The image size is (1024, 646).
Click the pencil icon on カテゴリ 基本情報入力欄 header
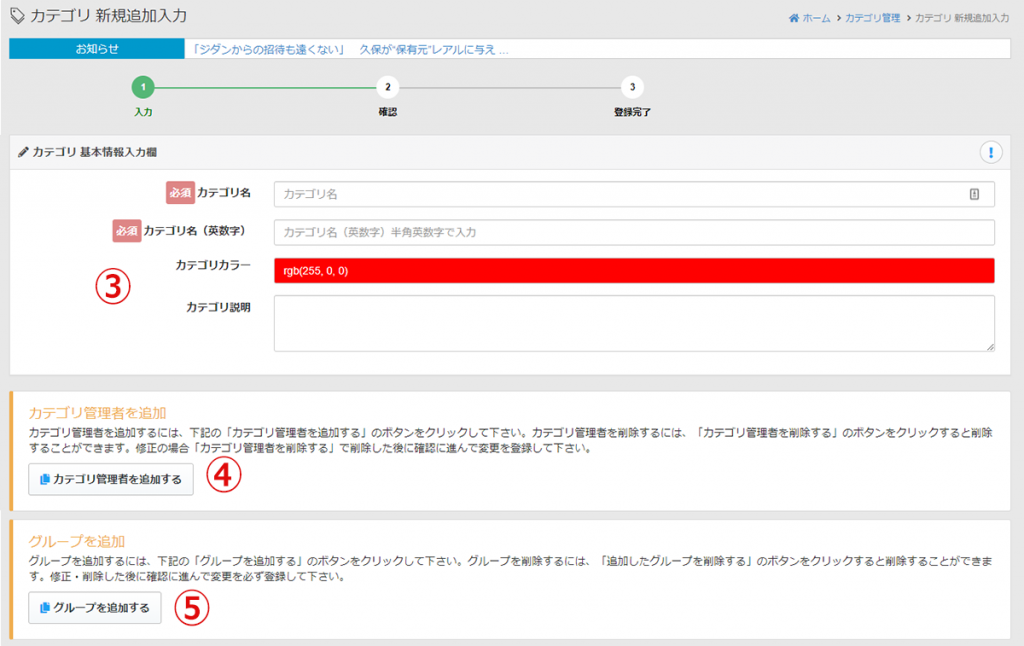click(x=23, y=152)
